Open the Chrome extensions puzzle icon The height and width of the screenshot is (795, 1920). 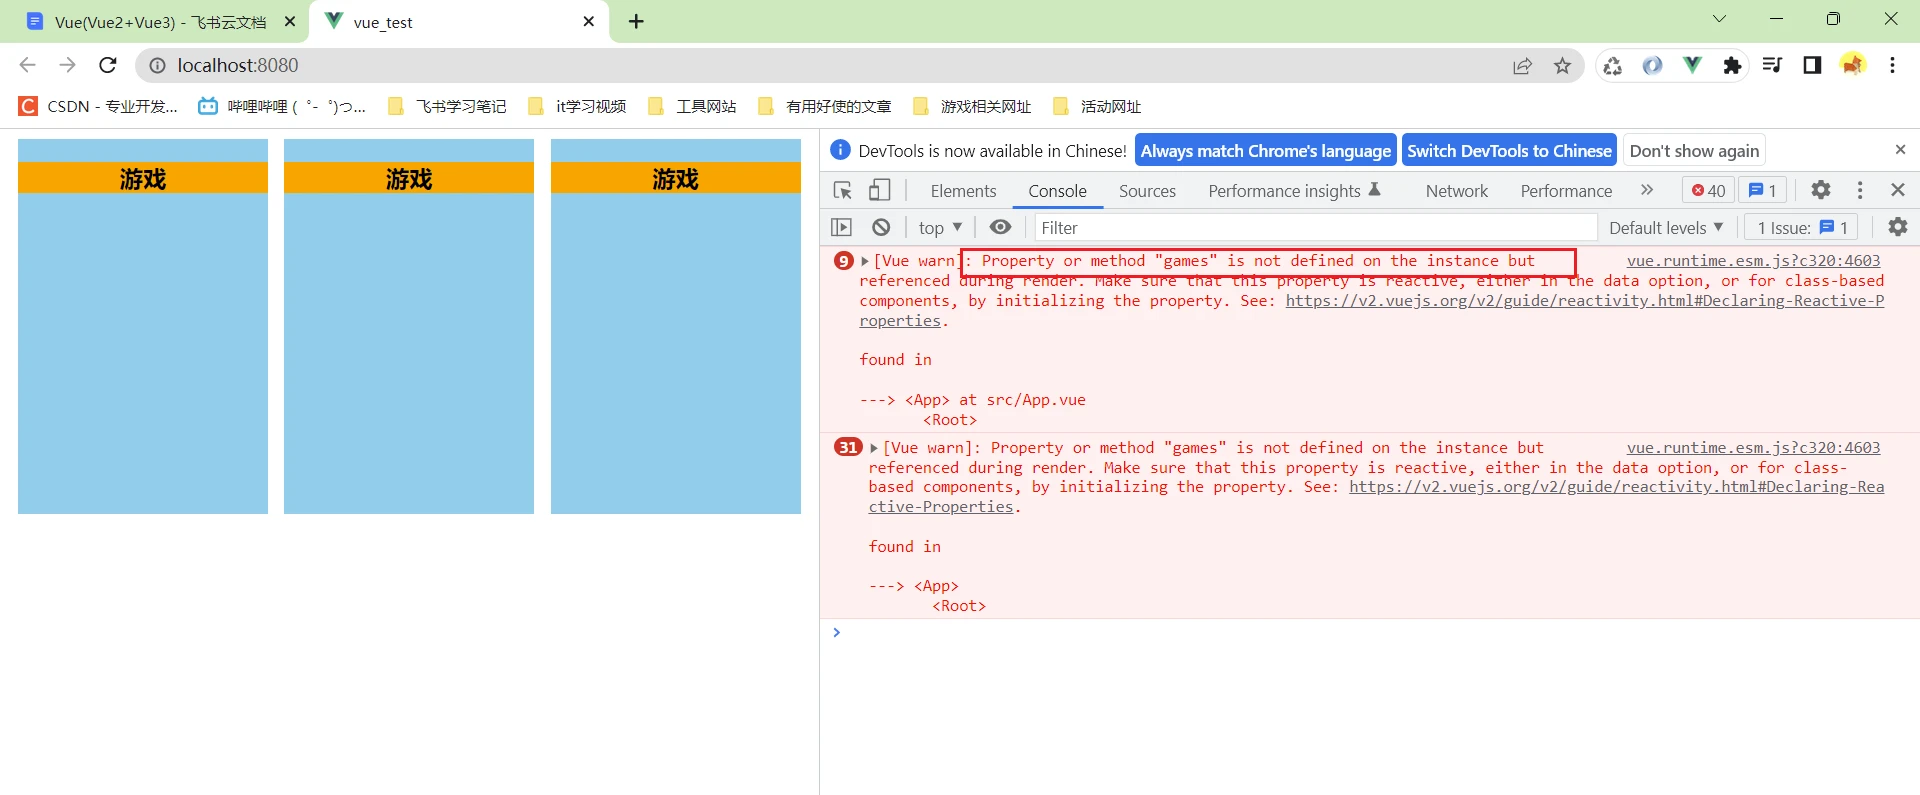coord(1732,65)
